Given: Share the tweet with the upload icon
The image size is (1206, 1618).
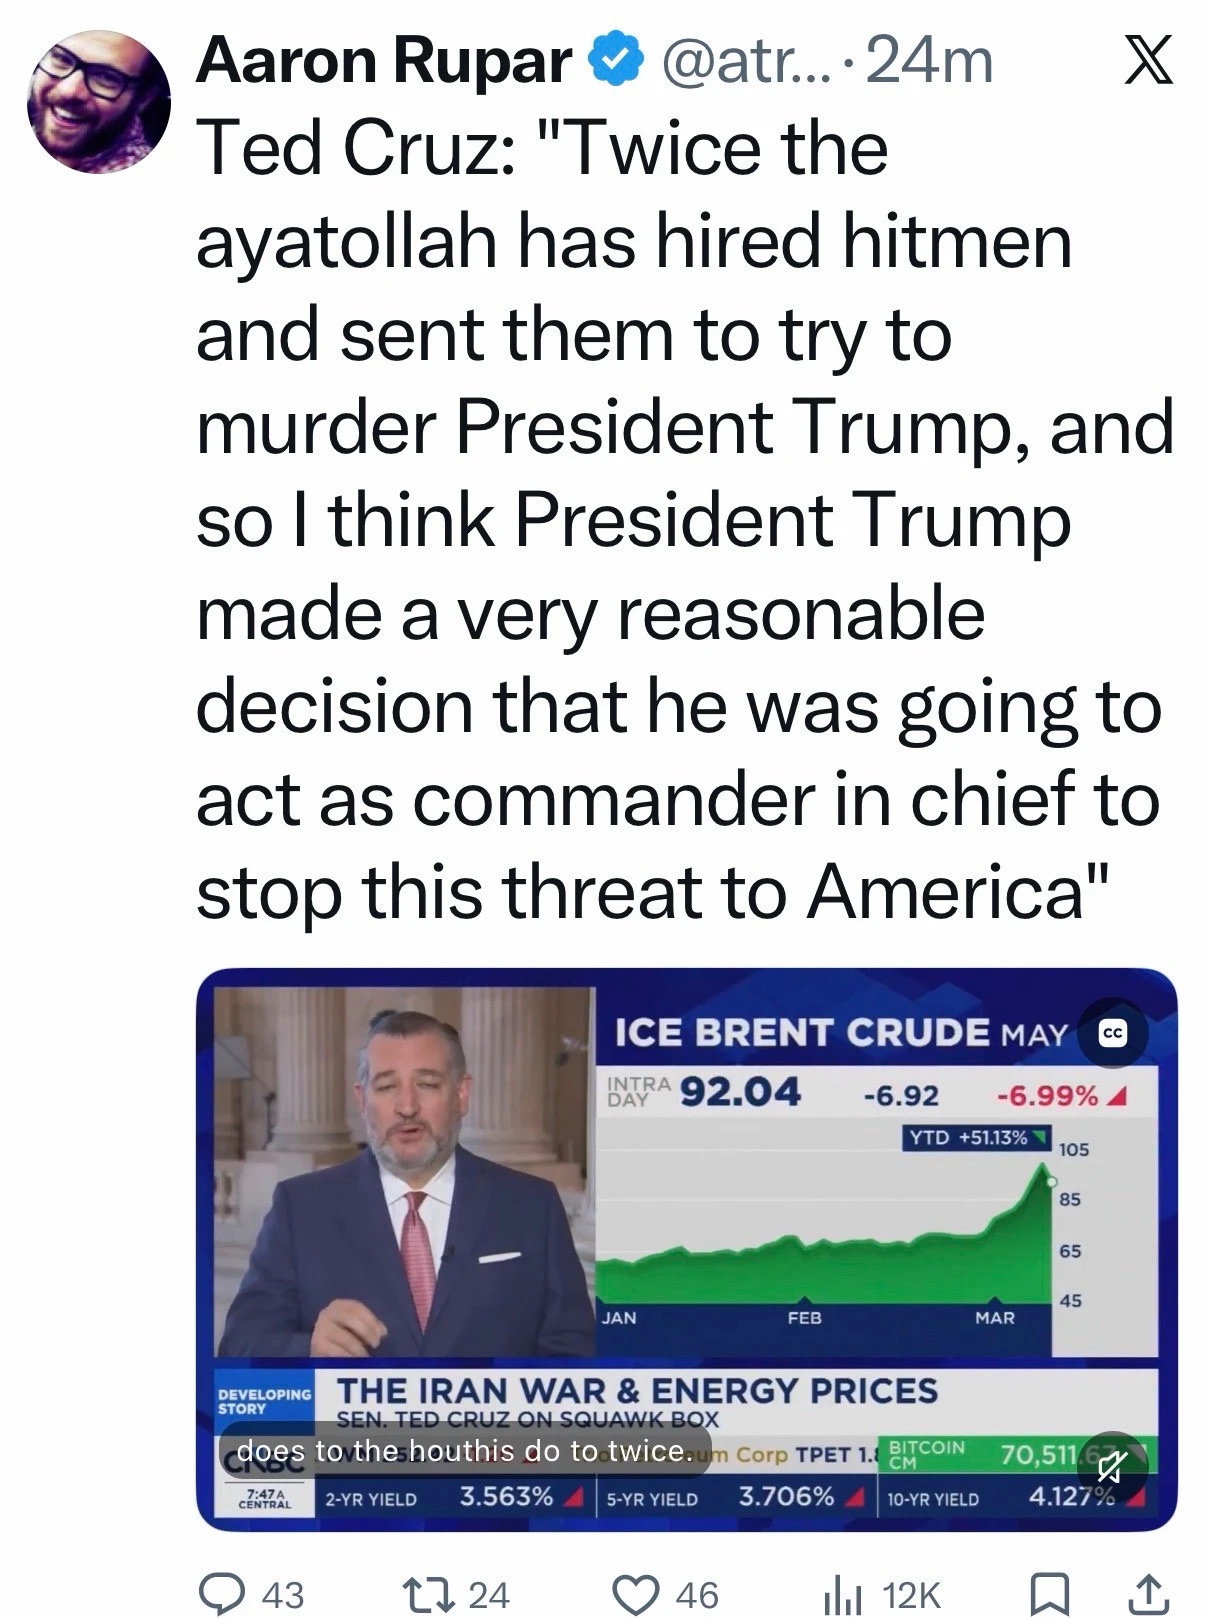Looking at the screenshot, I should coord(1149,1591).
